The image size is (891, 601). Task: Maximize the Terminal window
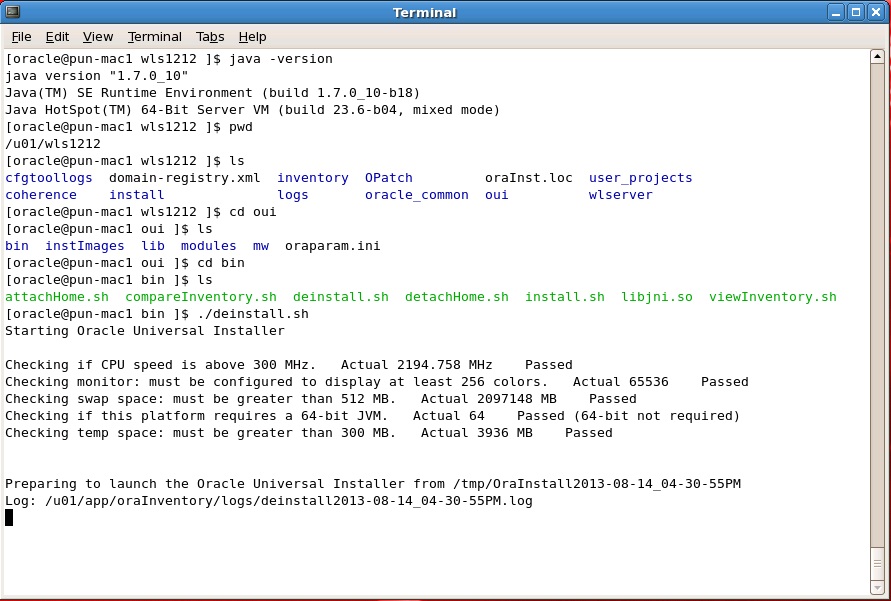tap(856, 12)
